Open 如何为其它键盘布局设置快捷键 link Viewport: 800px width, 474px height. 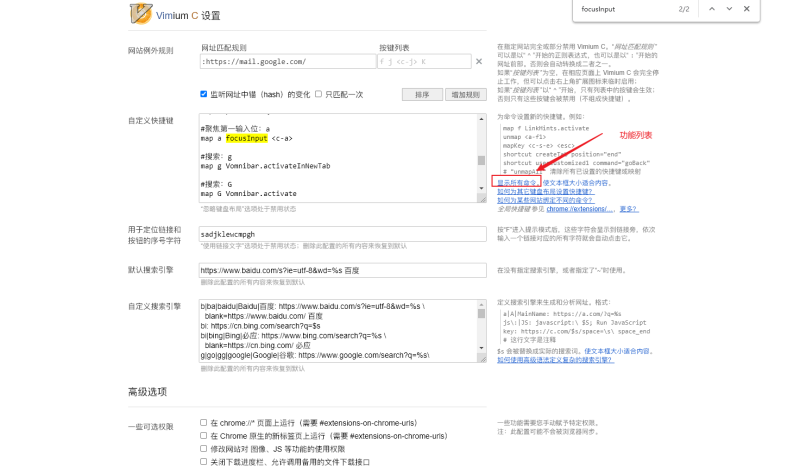point(545,191)
